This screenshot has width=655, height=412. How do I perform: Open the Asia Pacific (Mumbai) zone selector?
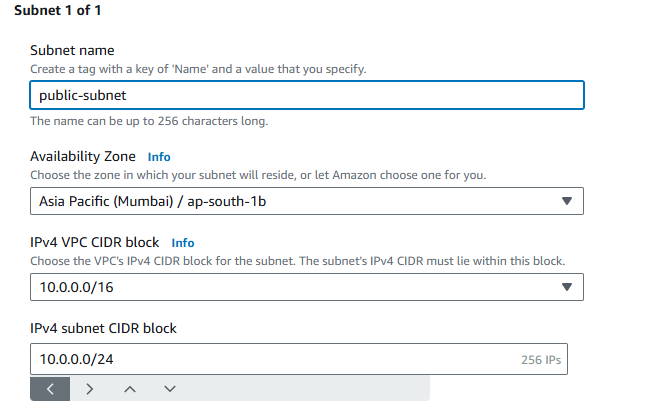click(x=307, y=201)
